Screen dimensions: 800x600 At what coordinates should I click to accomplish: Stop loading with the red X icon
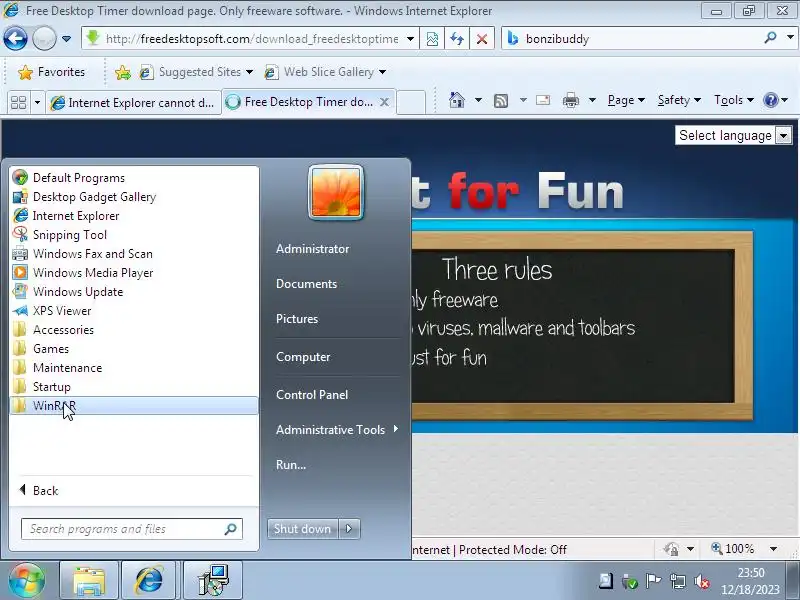tap(482, 39)
